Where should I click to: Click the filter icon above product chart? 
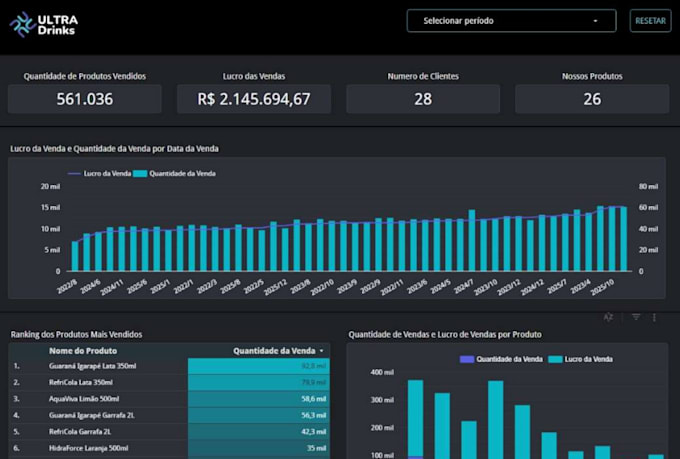tap(636, 317)
